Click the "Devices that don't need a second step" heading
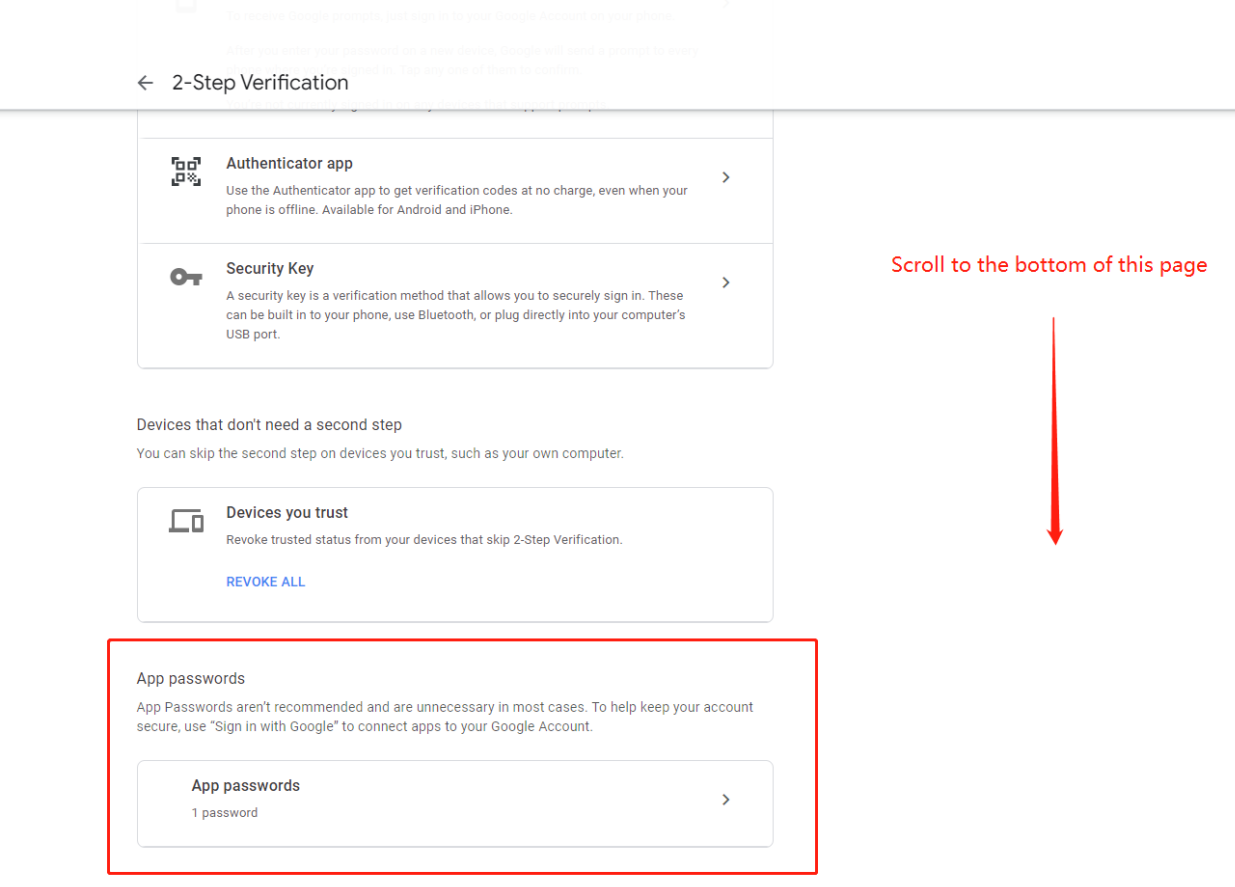Image resolution: width=1235 pixels, height=887 pixels. click(x=269, y=425)
